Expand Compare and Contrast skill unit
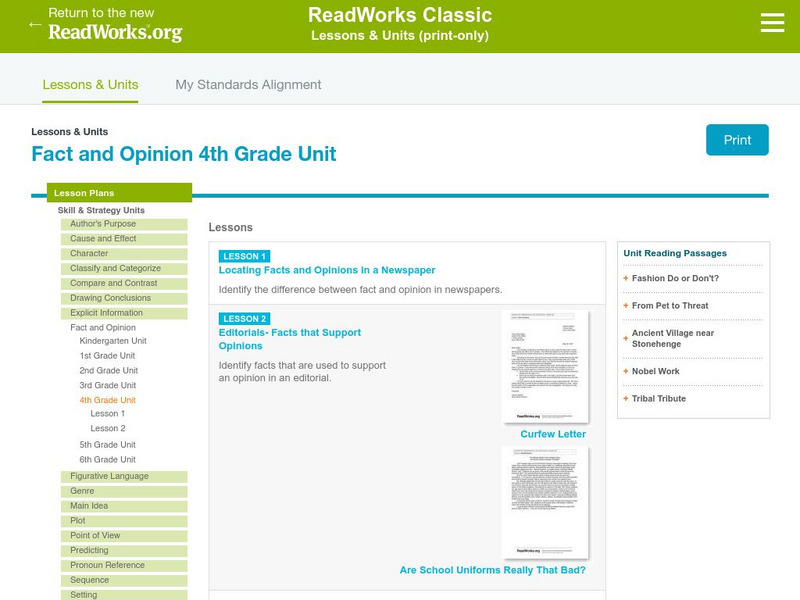This screenshot has height=600, width=800. [x=124, y=283]
